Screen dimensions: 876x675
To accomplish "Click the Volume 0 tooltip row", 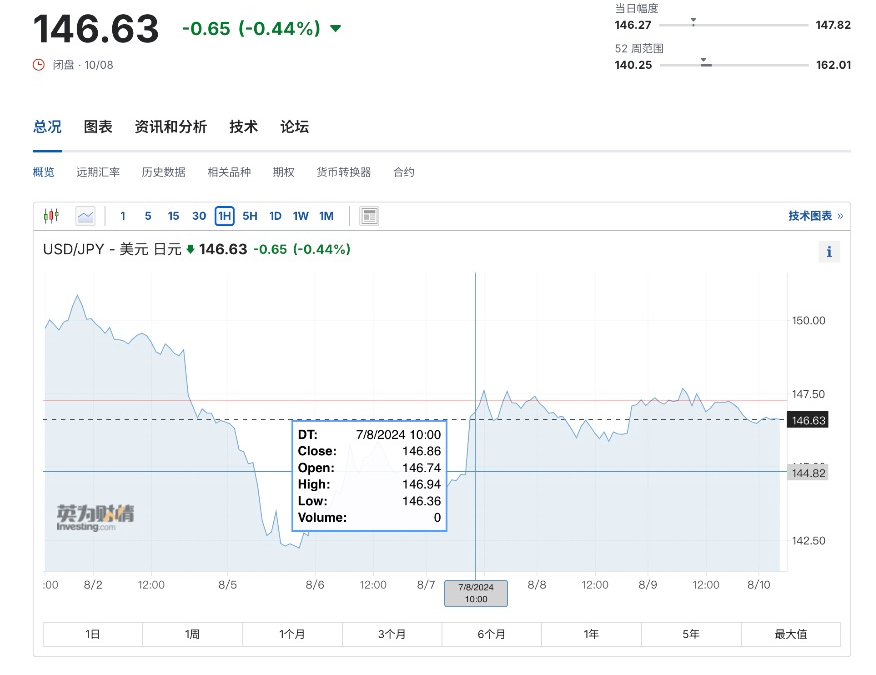I will 369,518.
